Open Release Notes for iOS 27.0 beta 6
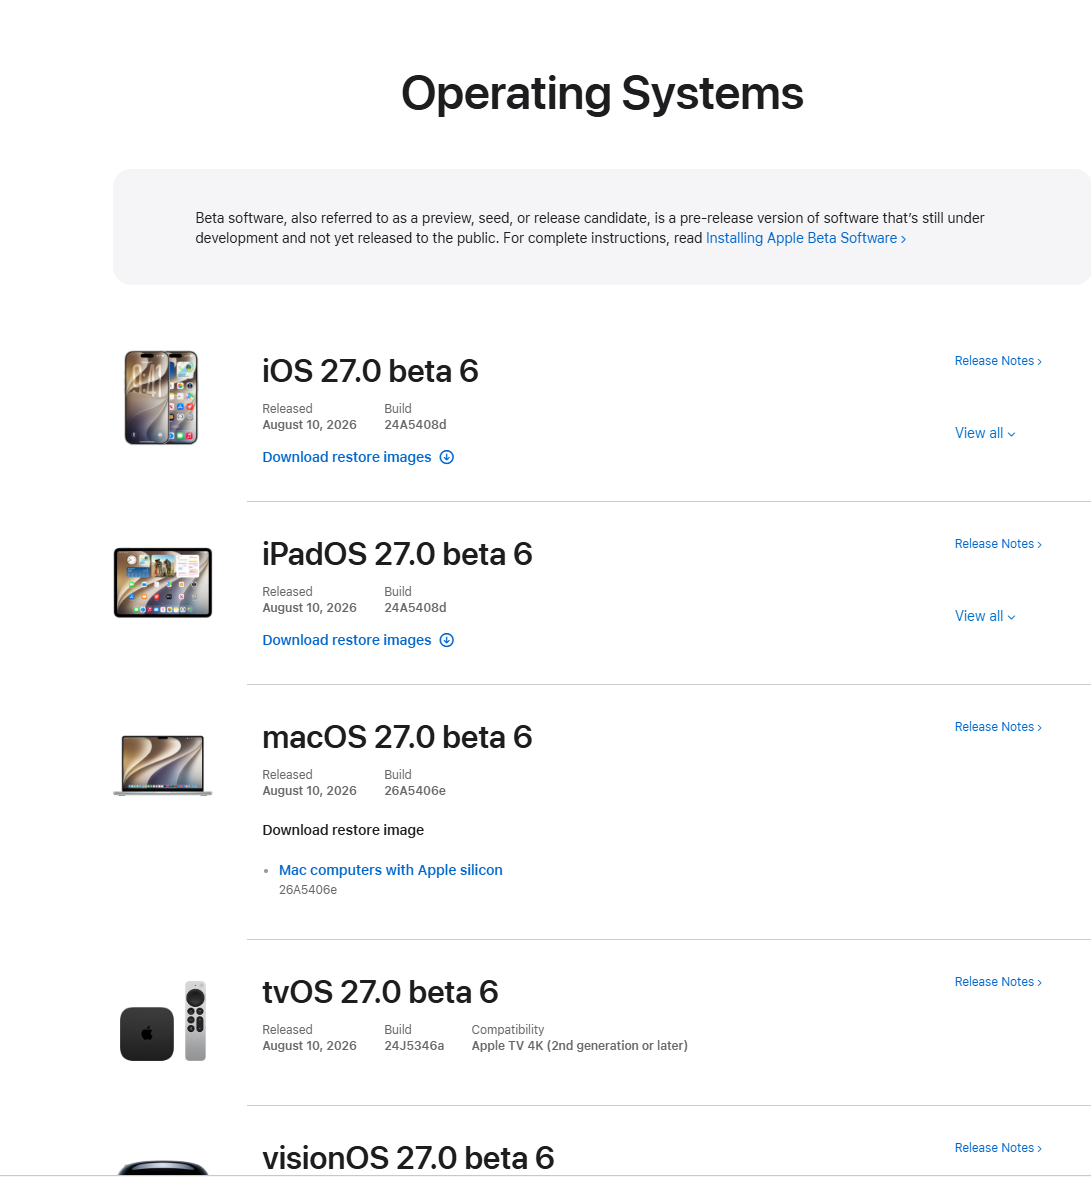Screen dimensions: 1091x1177 998,361
